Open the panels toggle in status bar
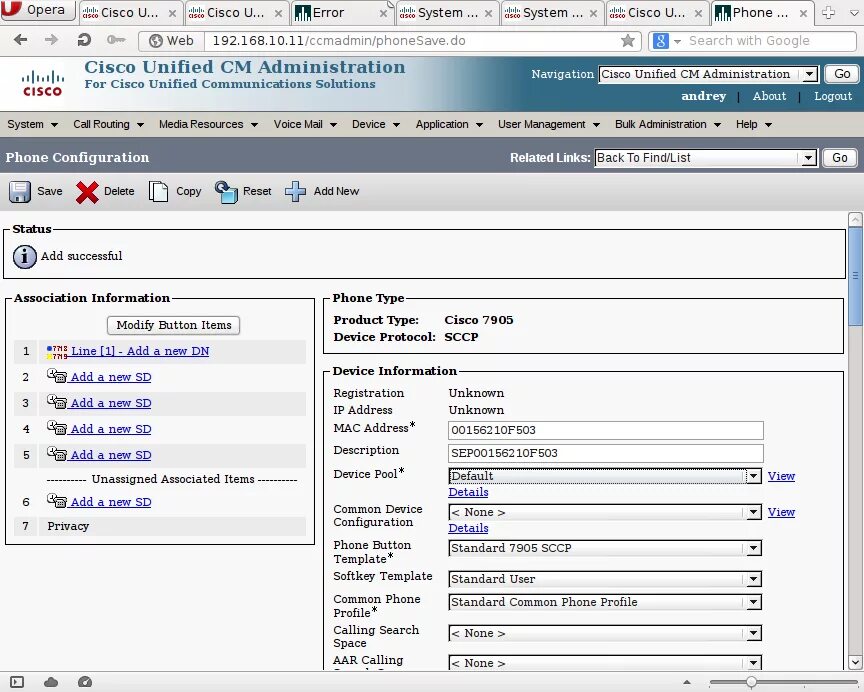 tap(17, 683)
